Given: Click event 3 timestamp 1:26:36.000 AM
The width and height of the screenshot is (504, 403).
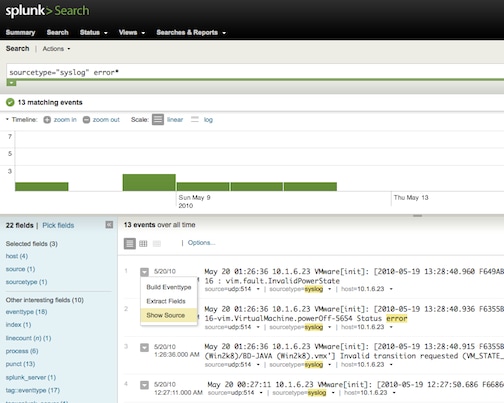Looking at the screenshot, I should pyautogui.click(x=177, y=354).
